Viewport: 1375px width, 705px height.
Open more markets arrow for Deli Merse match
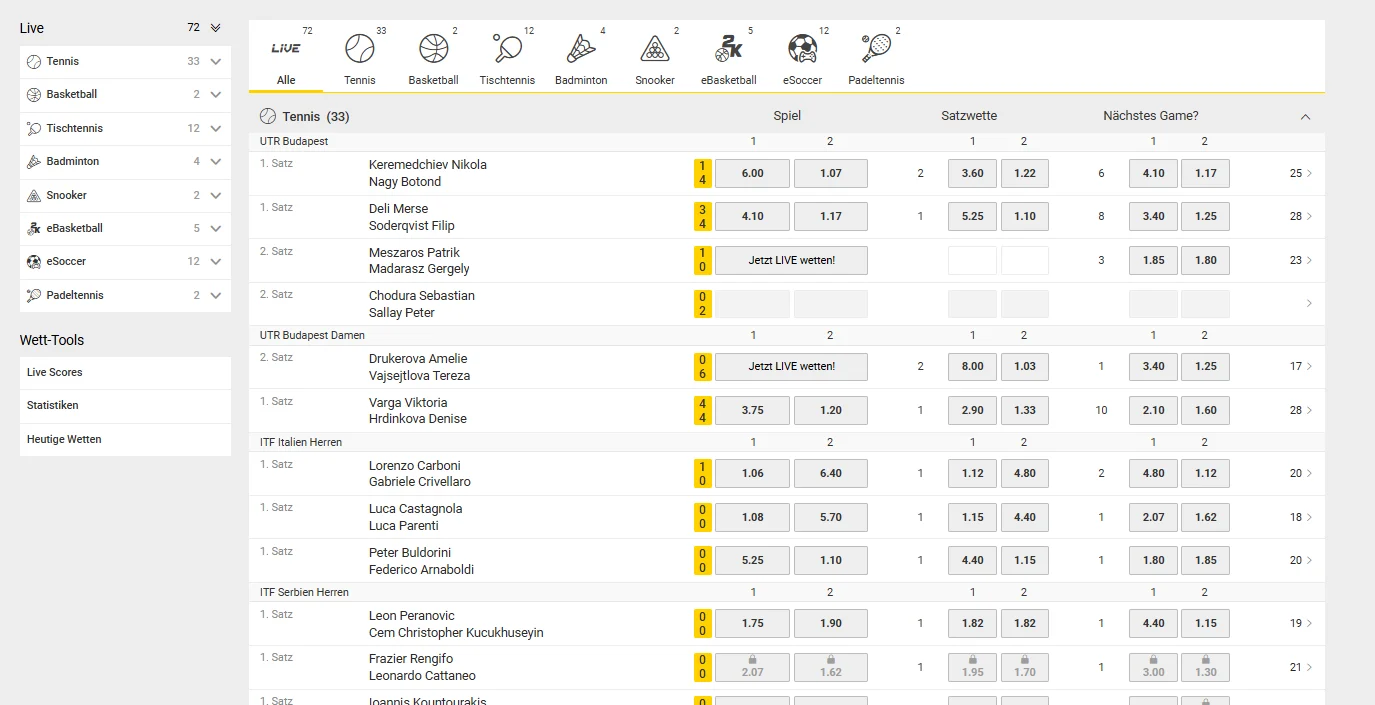click(x=1310, y=216)
